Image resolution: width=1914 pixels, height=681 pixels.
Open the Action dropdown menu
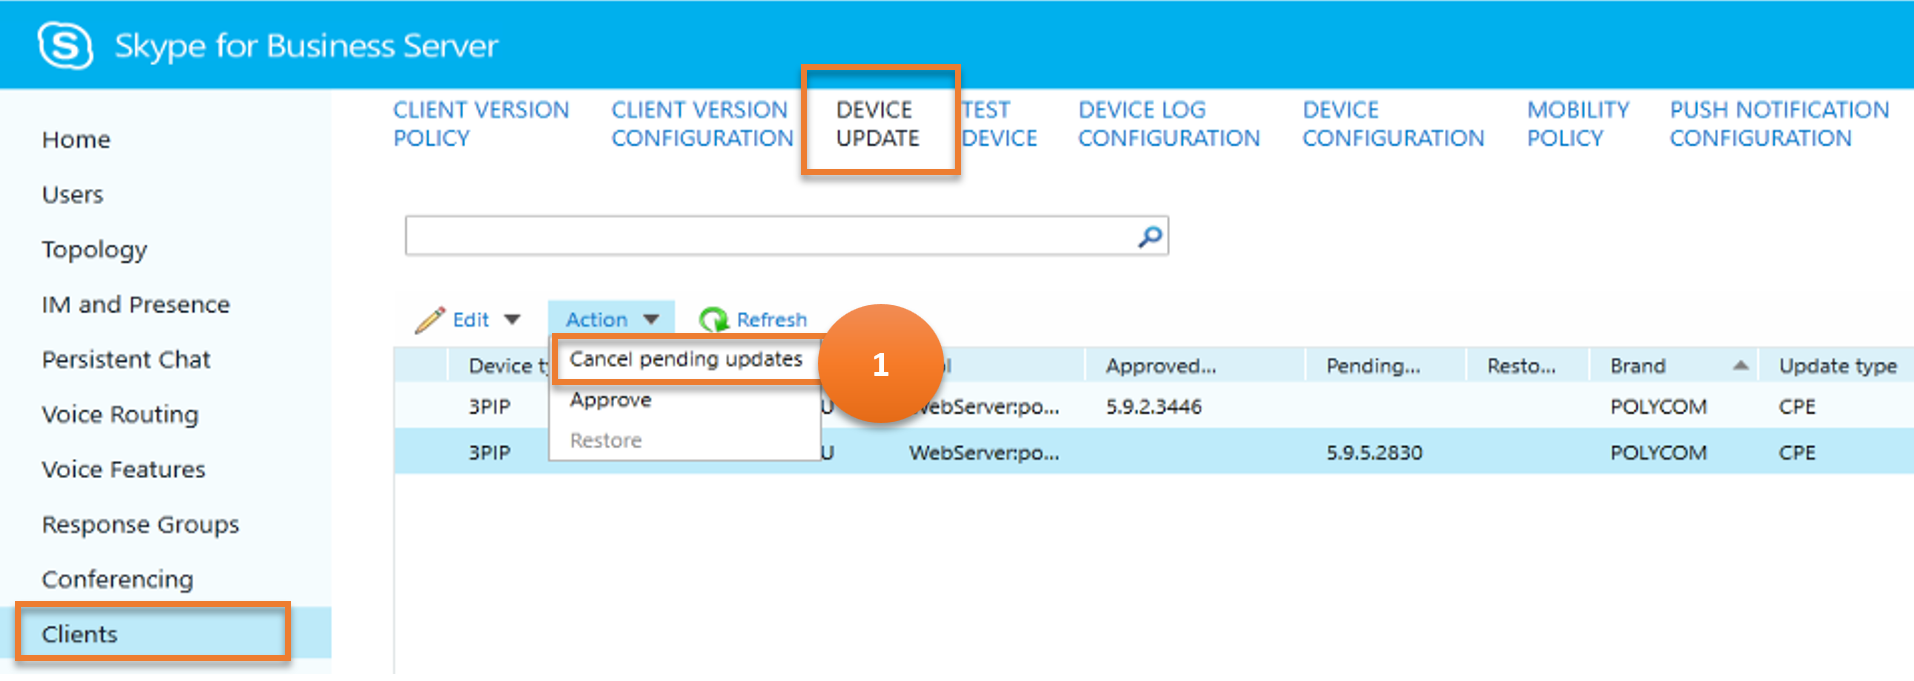coord(611,319)
